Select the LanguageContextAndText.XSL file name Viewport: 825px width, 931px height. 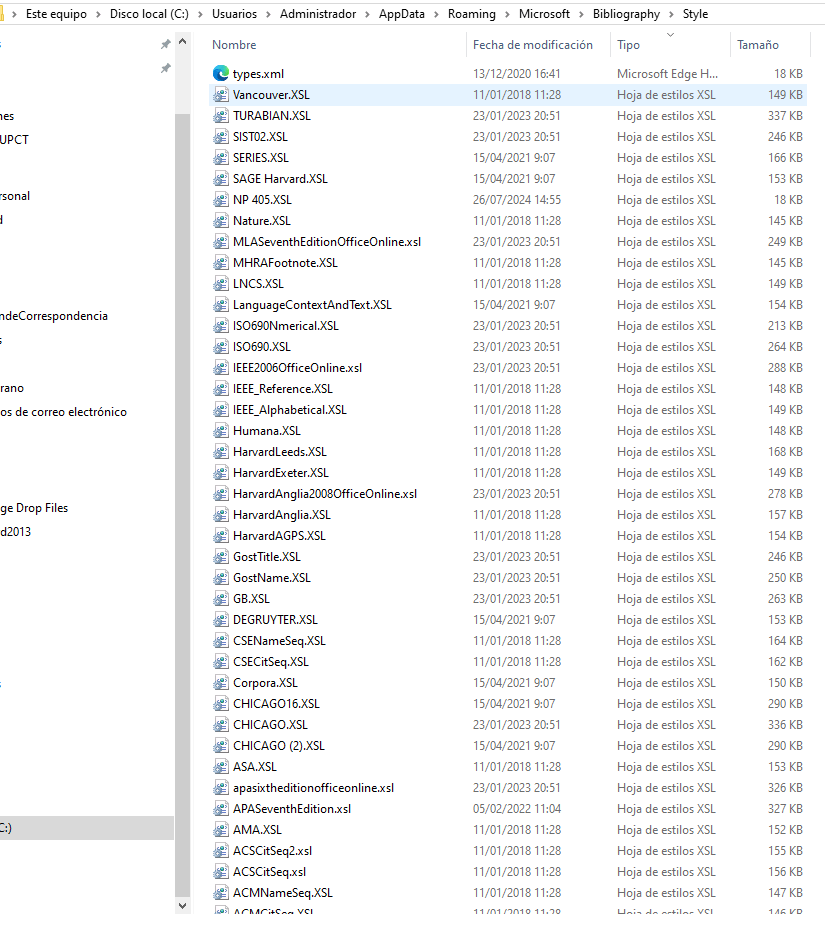(312, 305)
